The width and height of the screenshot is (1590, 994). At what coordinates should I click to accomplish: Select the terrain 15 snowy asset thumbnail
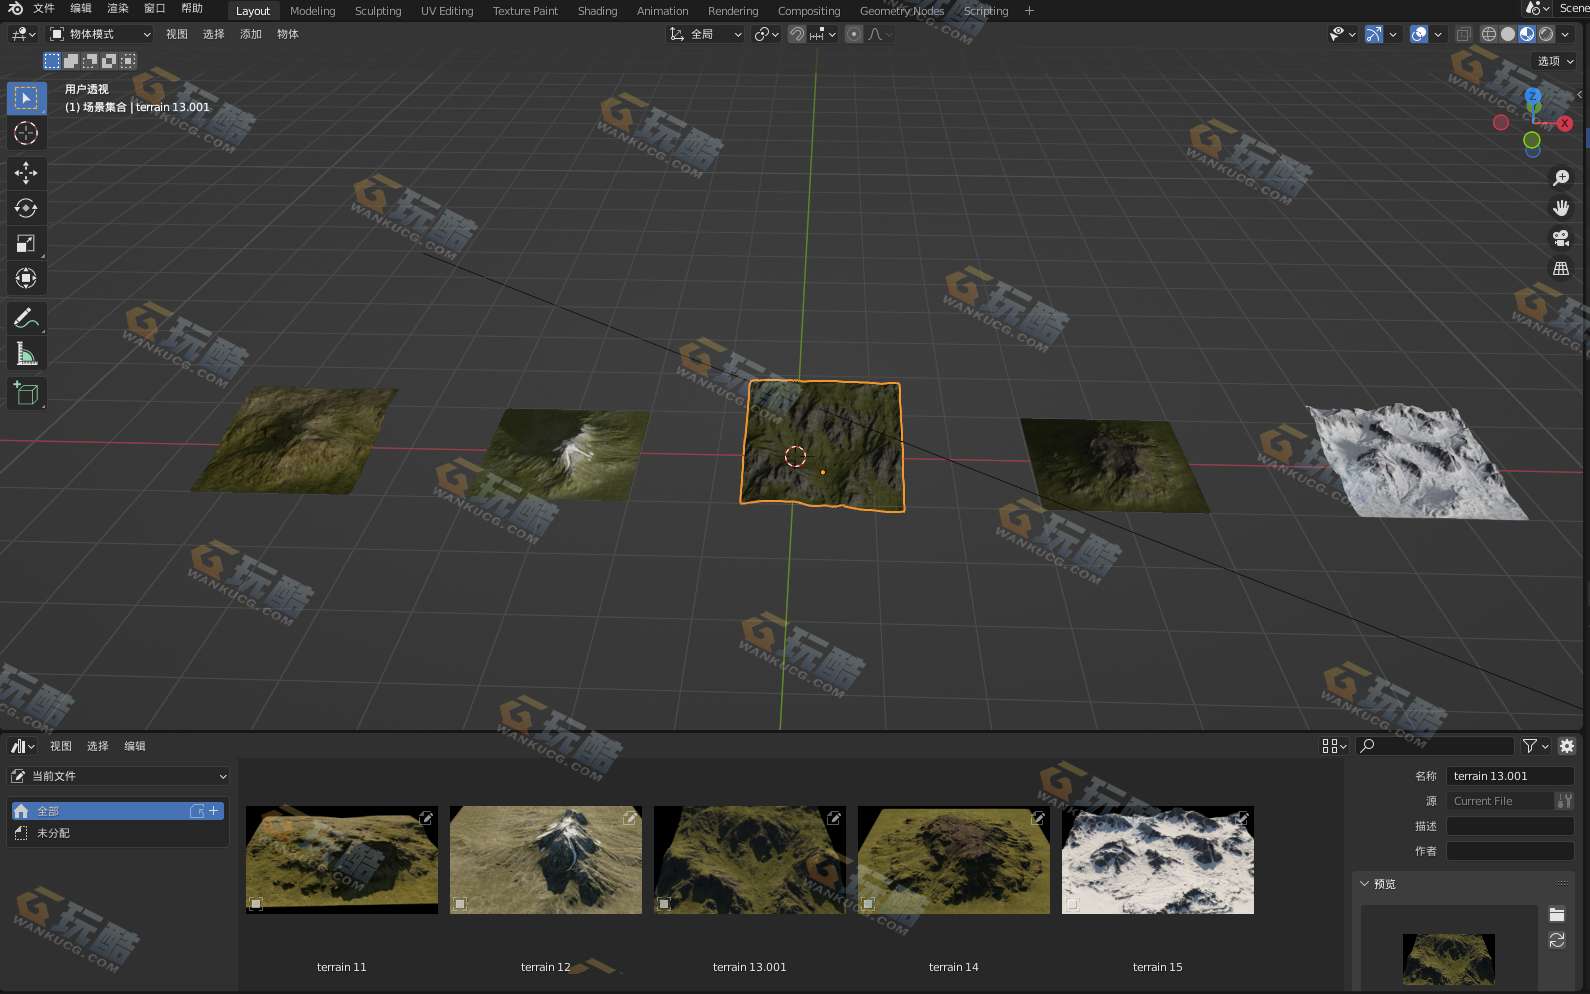(1158, 860)
